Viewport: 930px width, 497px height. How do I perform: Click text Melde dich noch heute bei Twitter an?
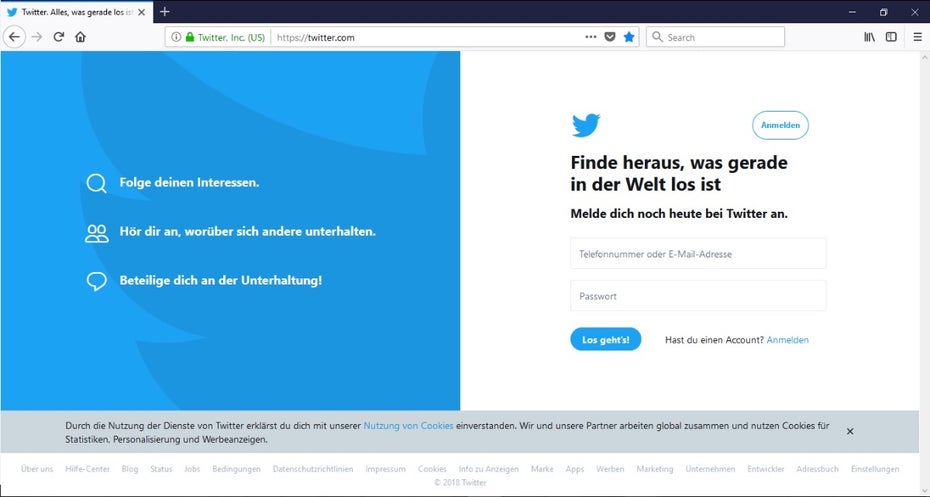pos(679,214)
